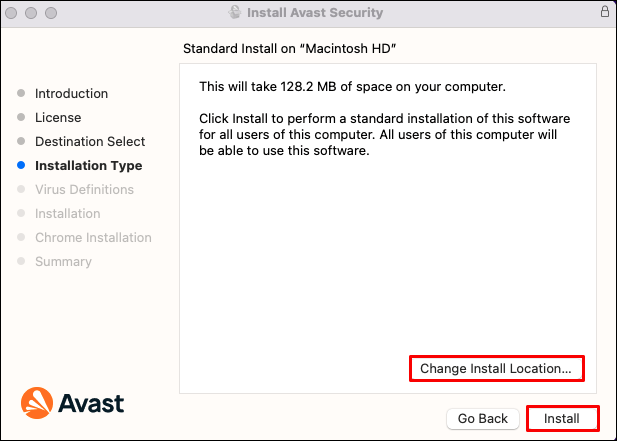Select the Introduction step
This screenshot has width=617, height=441.
71,93
